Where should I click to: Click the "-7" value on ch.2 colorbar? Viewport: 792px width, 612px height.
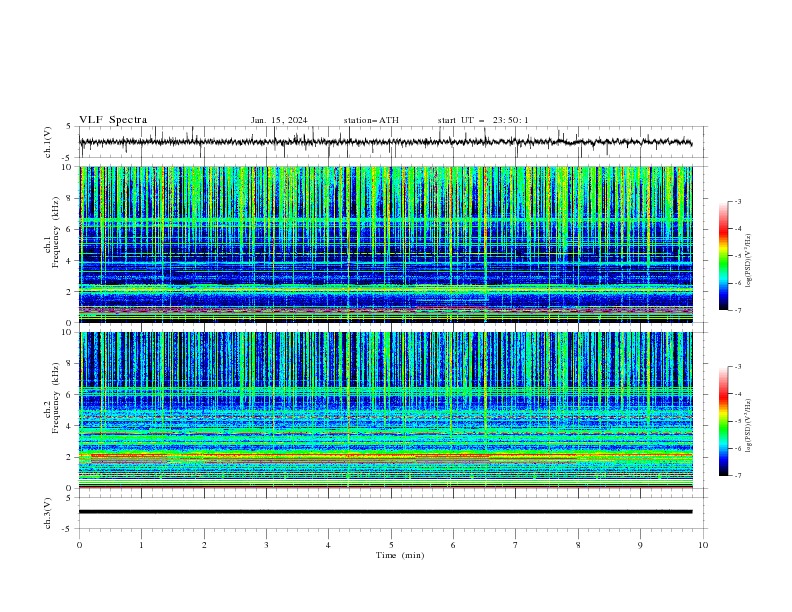737,475
